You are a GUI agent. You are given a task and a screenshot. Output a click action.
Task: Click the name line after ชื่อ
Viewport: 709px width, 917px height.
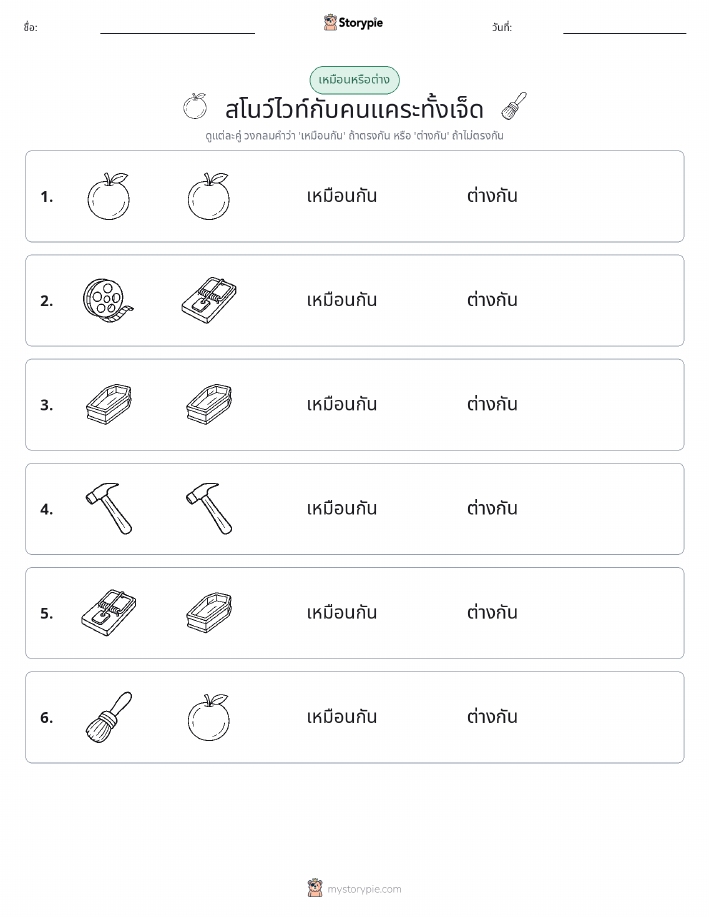[x=177, y=33]
